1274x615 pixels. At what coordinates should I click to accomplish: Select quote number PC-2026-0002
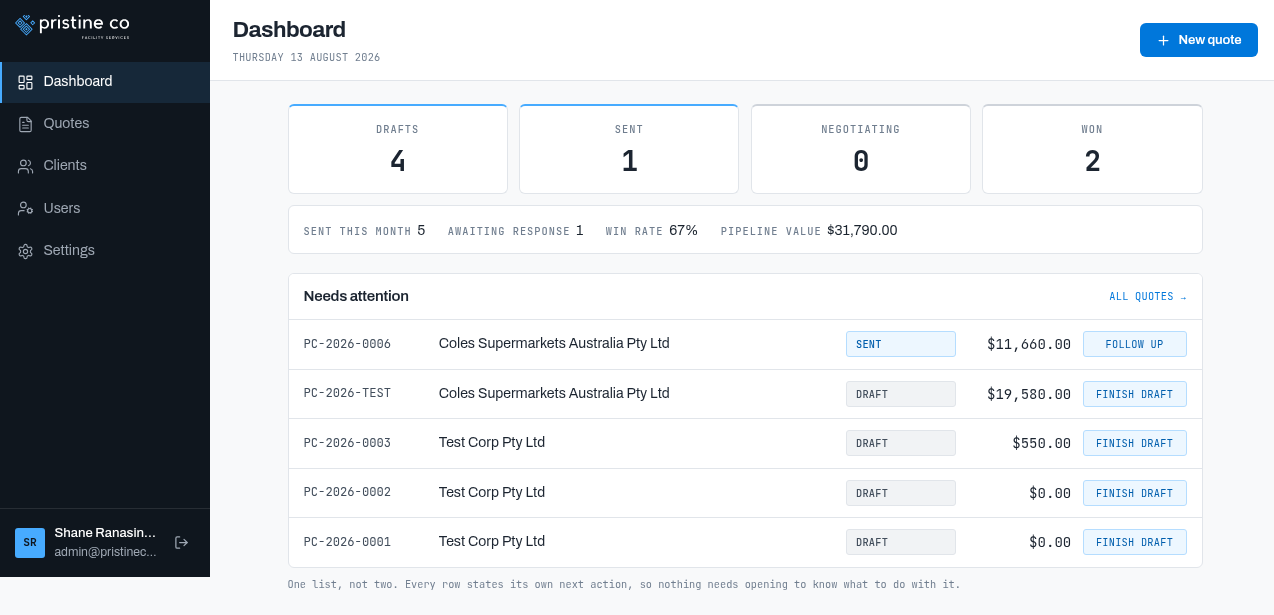click(x=347, y=493)
